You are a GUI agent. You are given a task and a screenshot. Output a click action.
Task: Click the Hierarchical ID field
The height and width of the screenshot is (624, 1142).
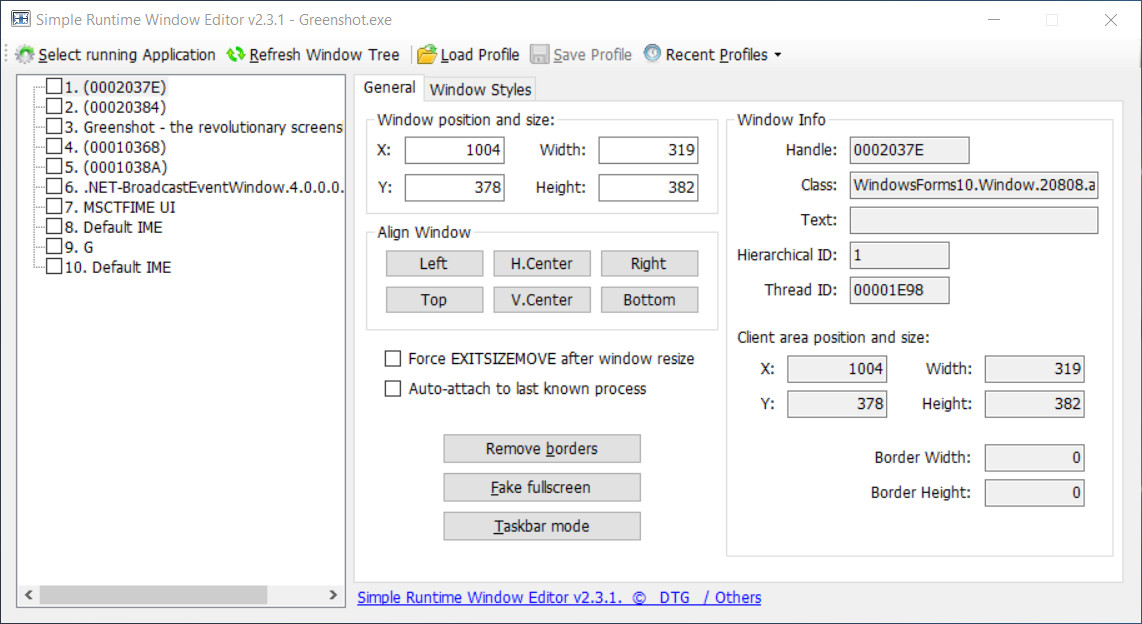point(899,255)
